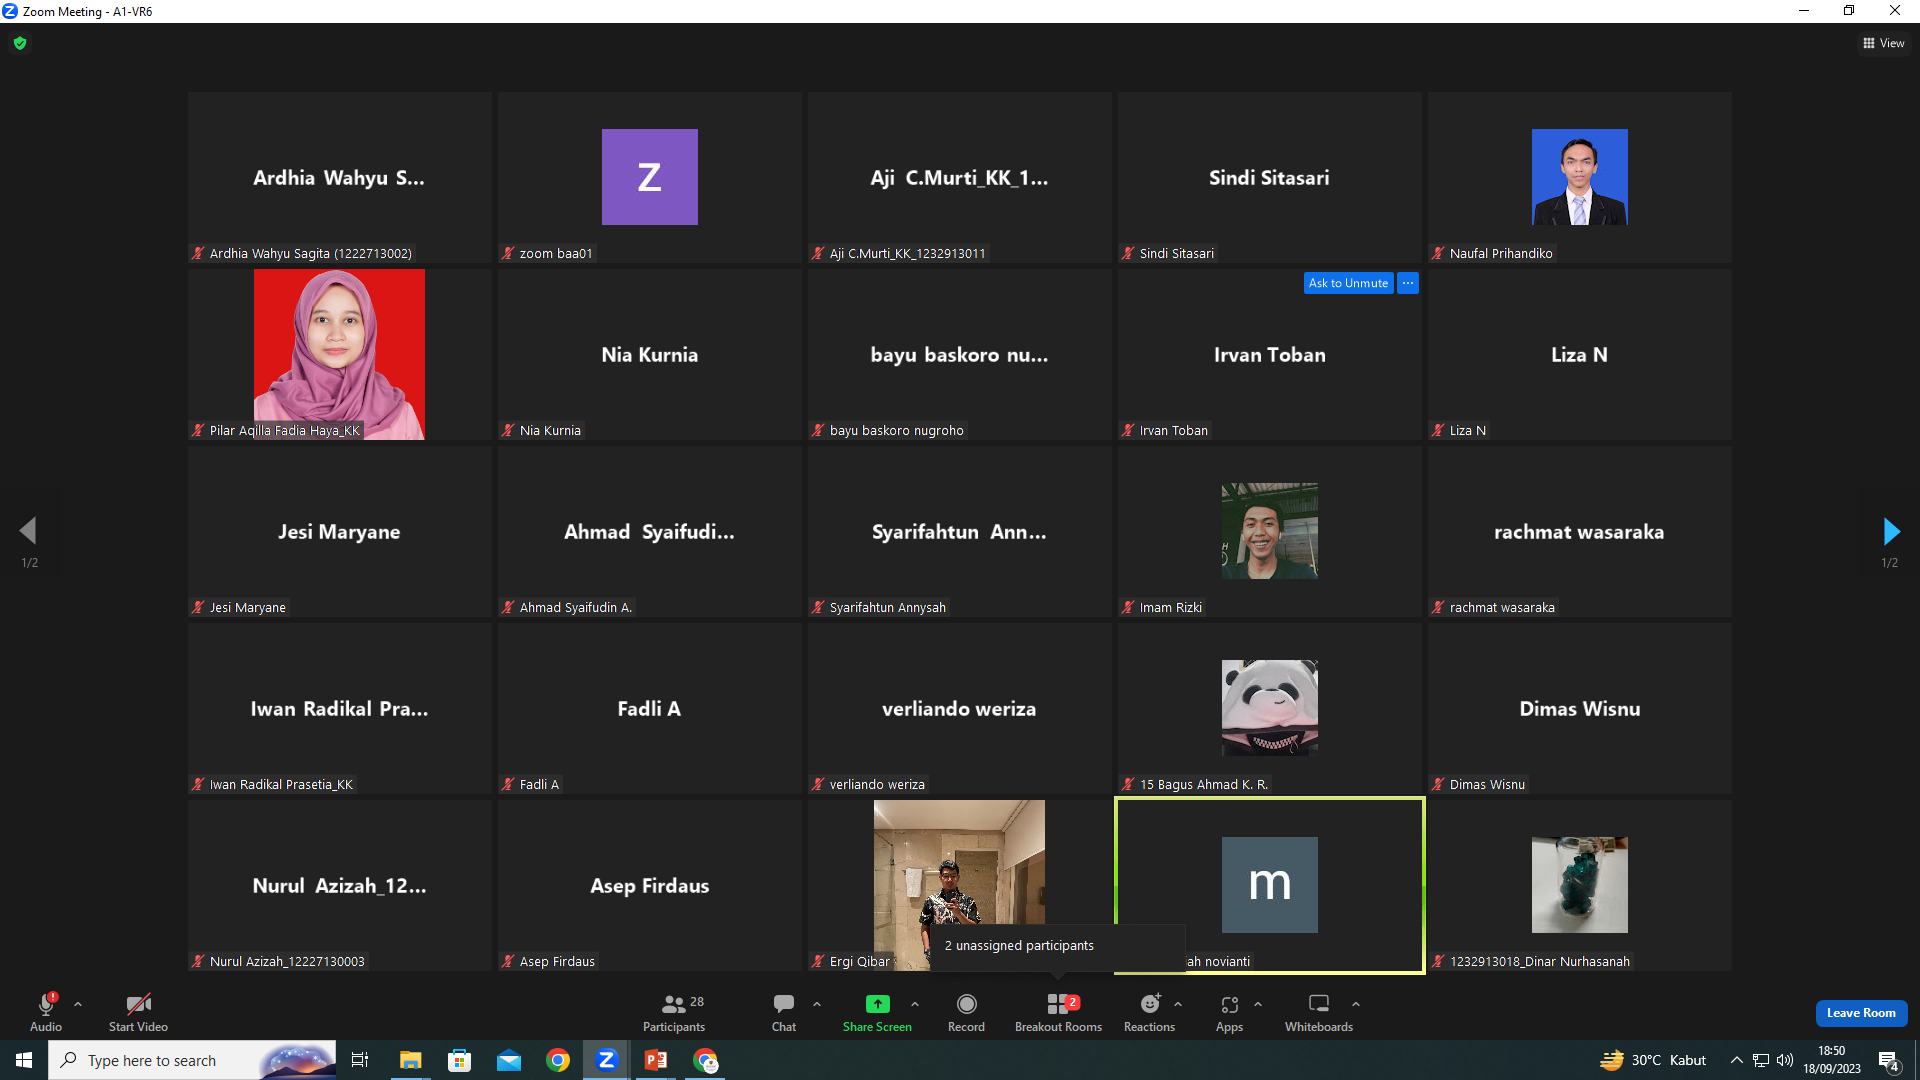The height and width of the screenshot is (1080, 1920).
Task: Select Imam Rizki's profile picture
Action: pos(1270,531)
